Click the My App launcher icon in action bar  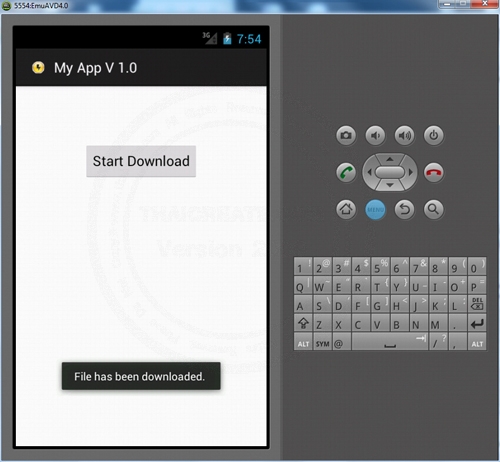[38, 68]
